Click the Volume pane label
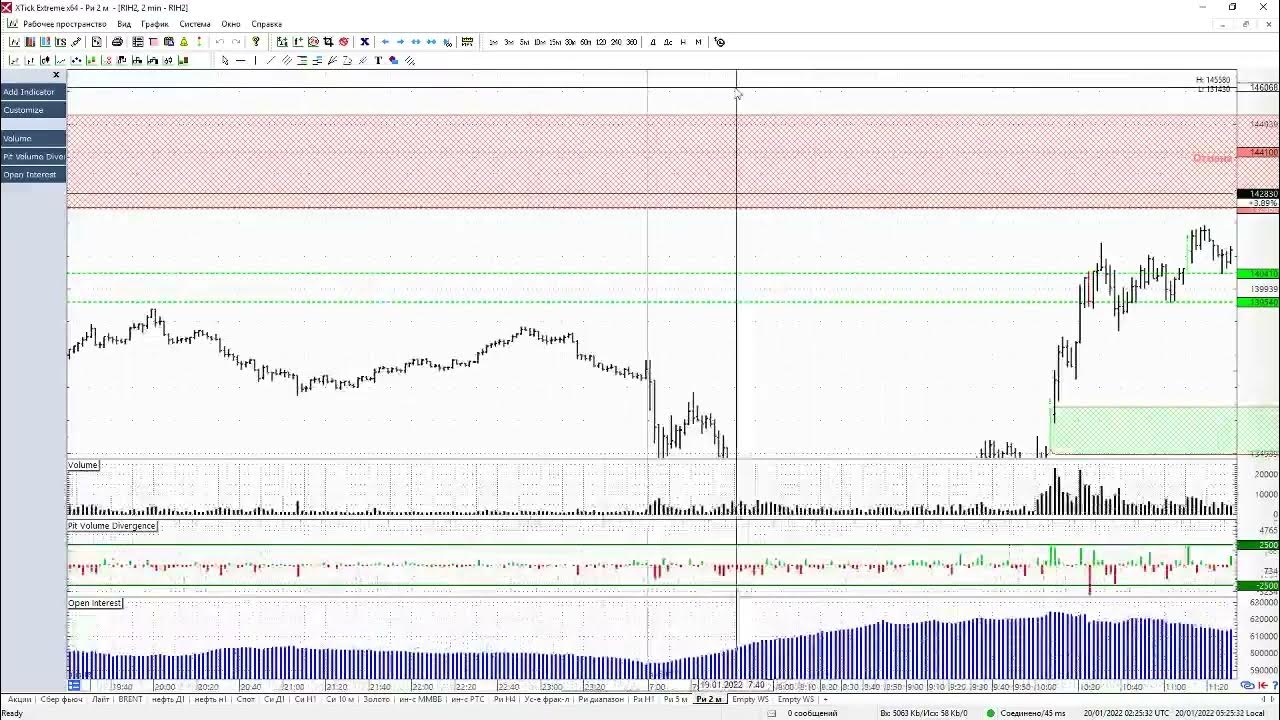Viewport: 1280px width, 720px height. tap(83, 465)
